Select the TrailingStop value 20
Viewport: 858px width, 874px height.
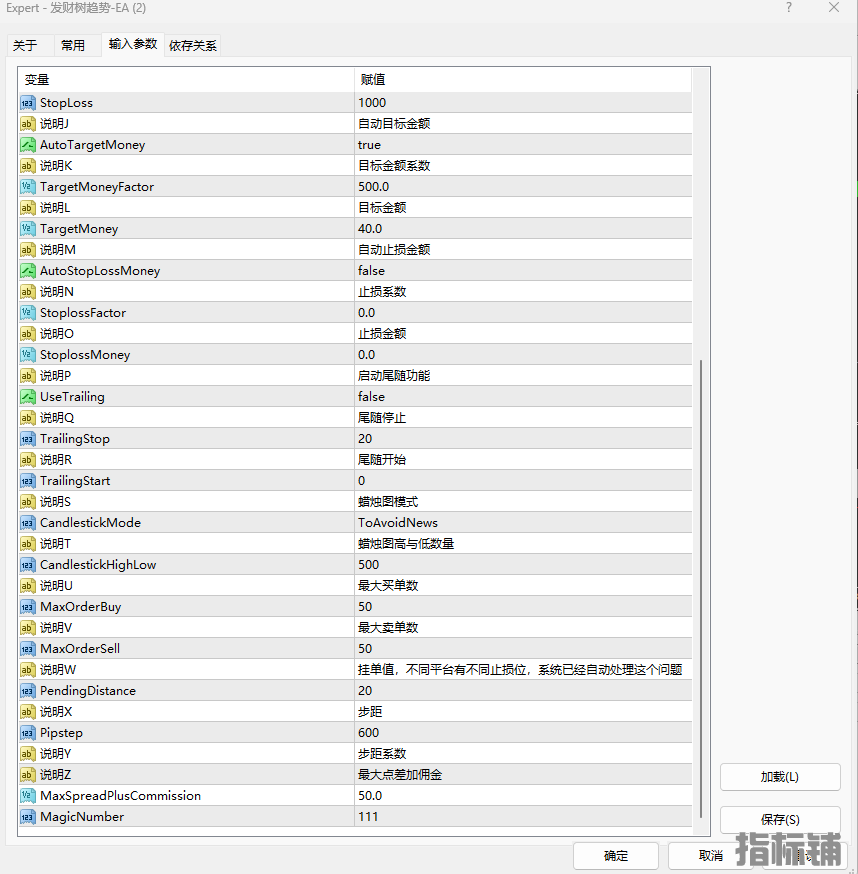(523, 439)
